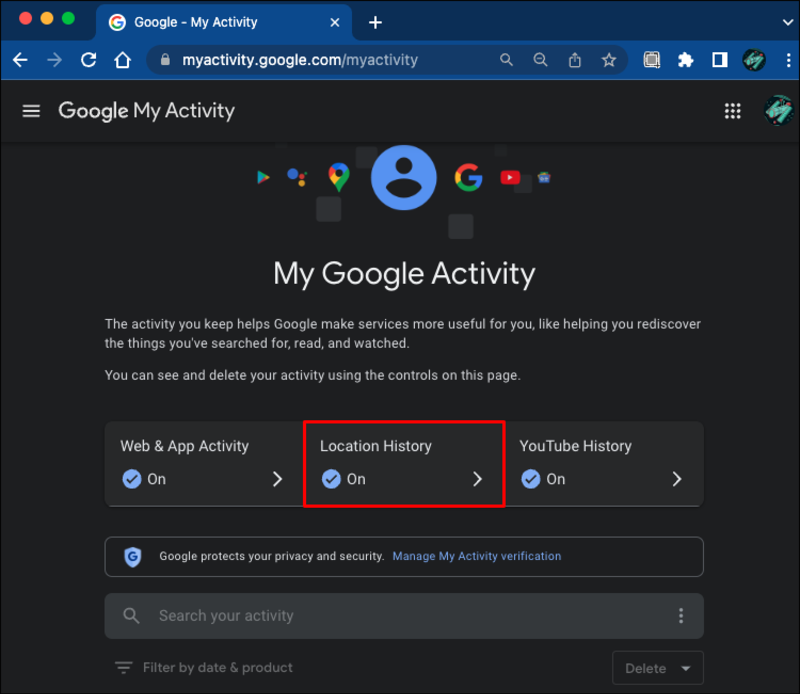Share this page via the share icon
This screenshot has height=694, width=800.
coord(574,60)
